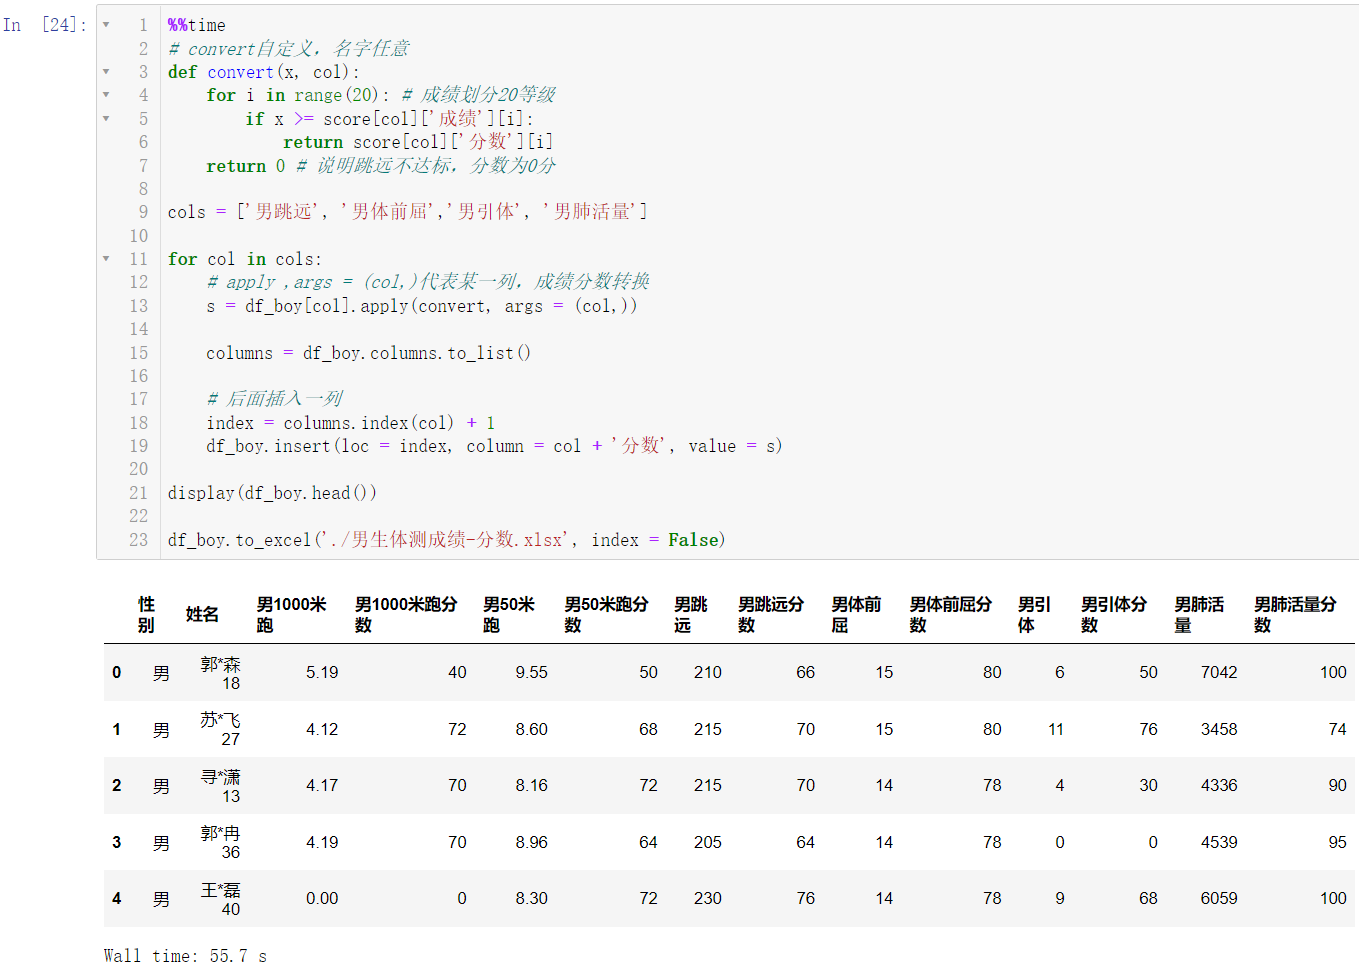Select the In [24] cell prompt
This screenshot has width=1359, height=968.
(x=45, y=25)
